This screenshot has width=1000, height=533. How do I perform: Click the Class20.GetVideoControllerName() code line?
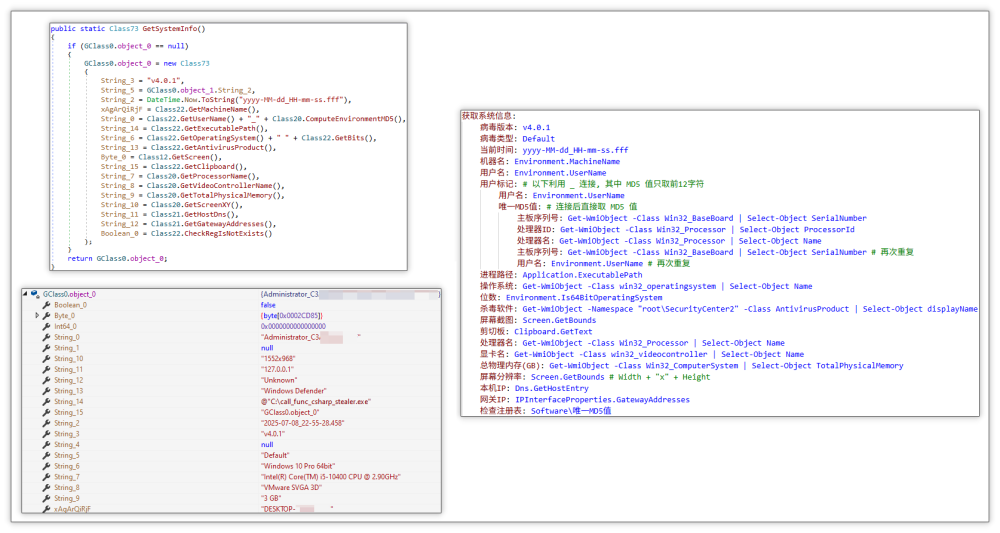click(193, 186)
